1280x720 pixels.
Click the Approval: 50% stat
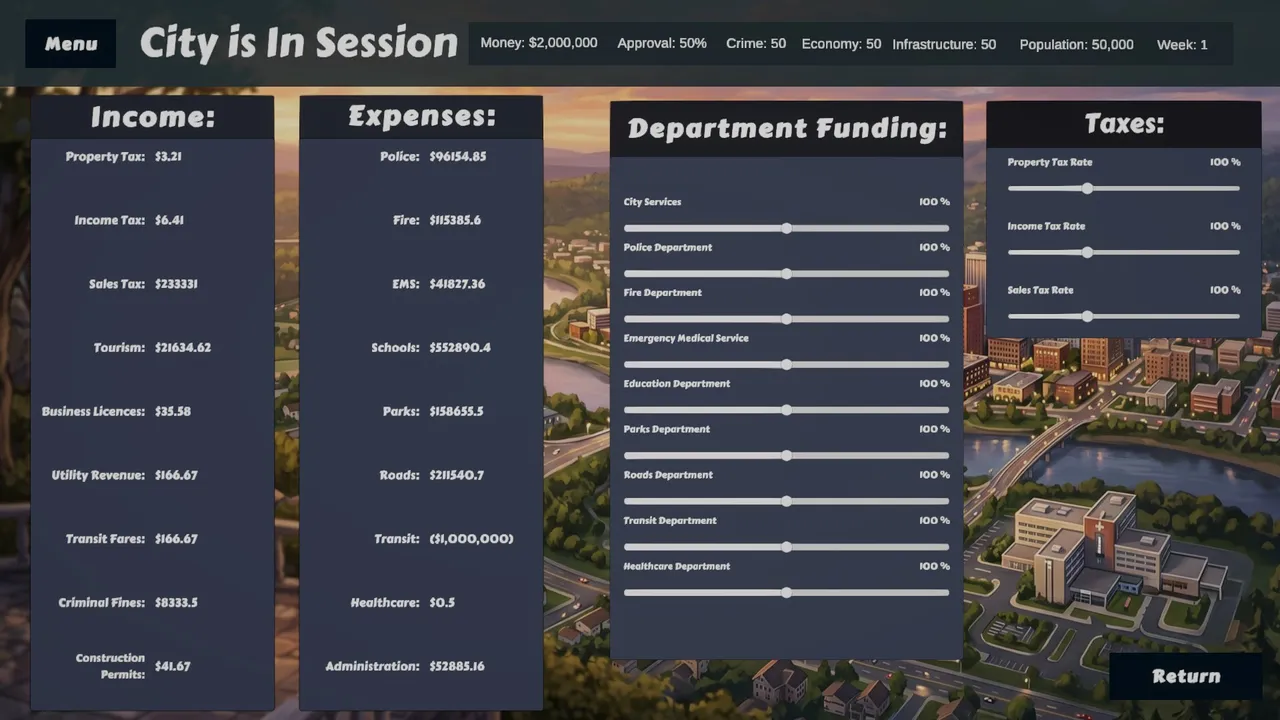(662, 43)
